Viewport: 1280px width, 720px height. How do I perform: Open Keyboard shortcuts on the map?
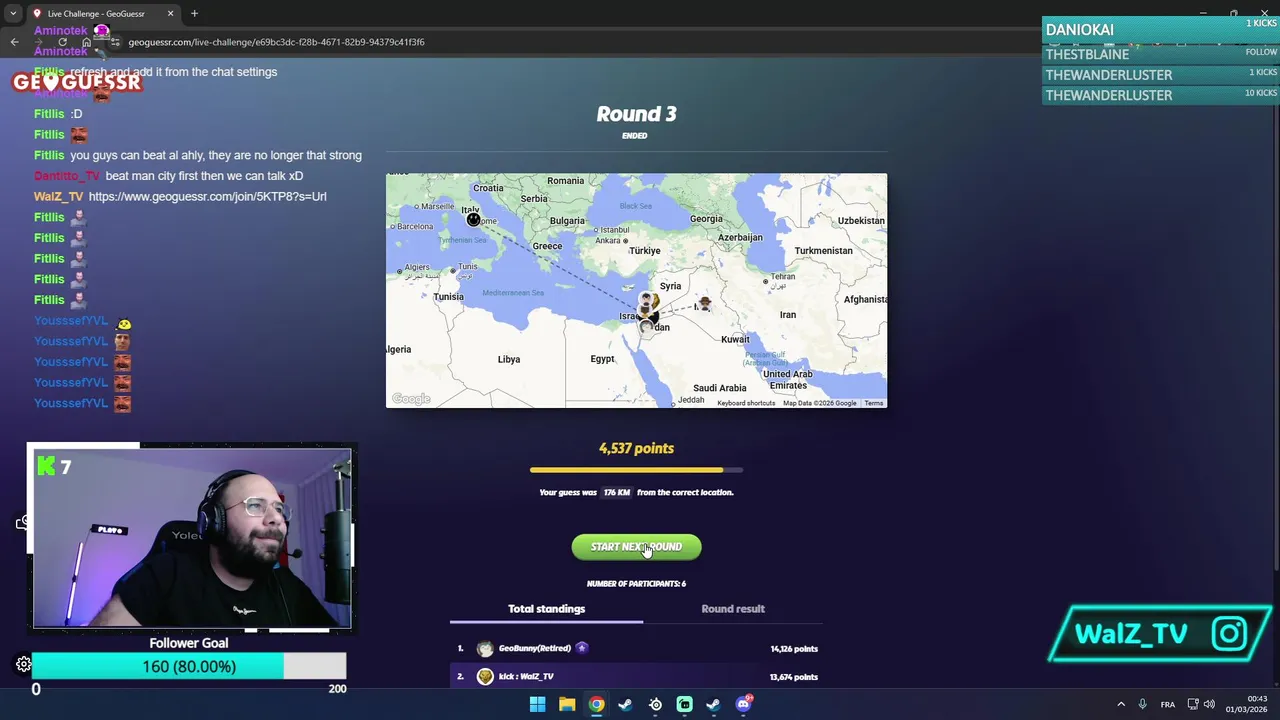746,403
